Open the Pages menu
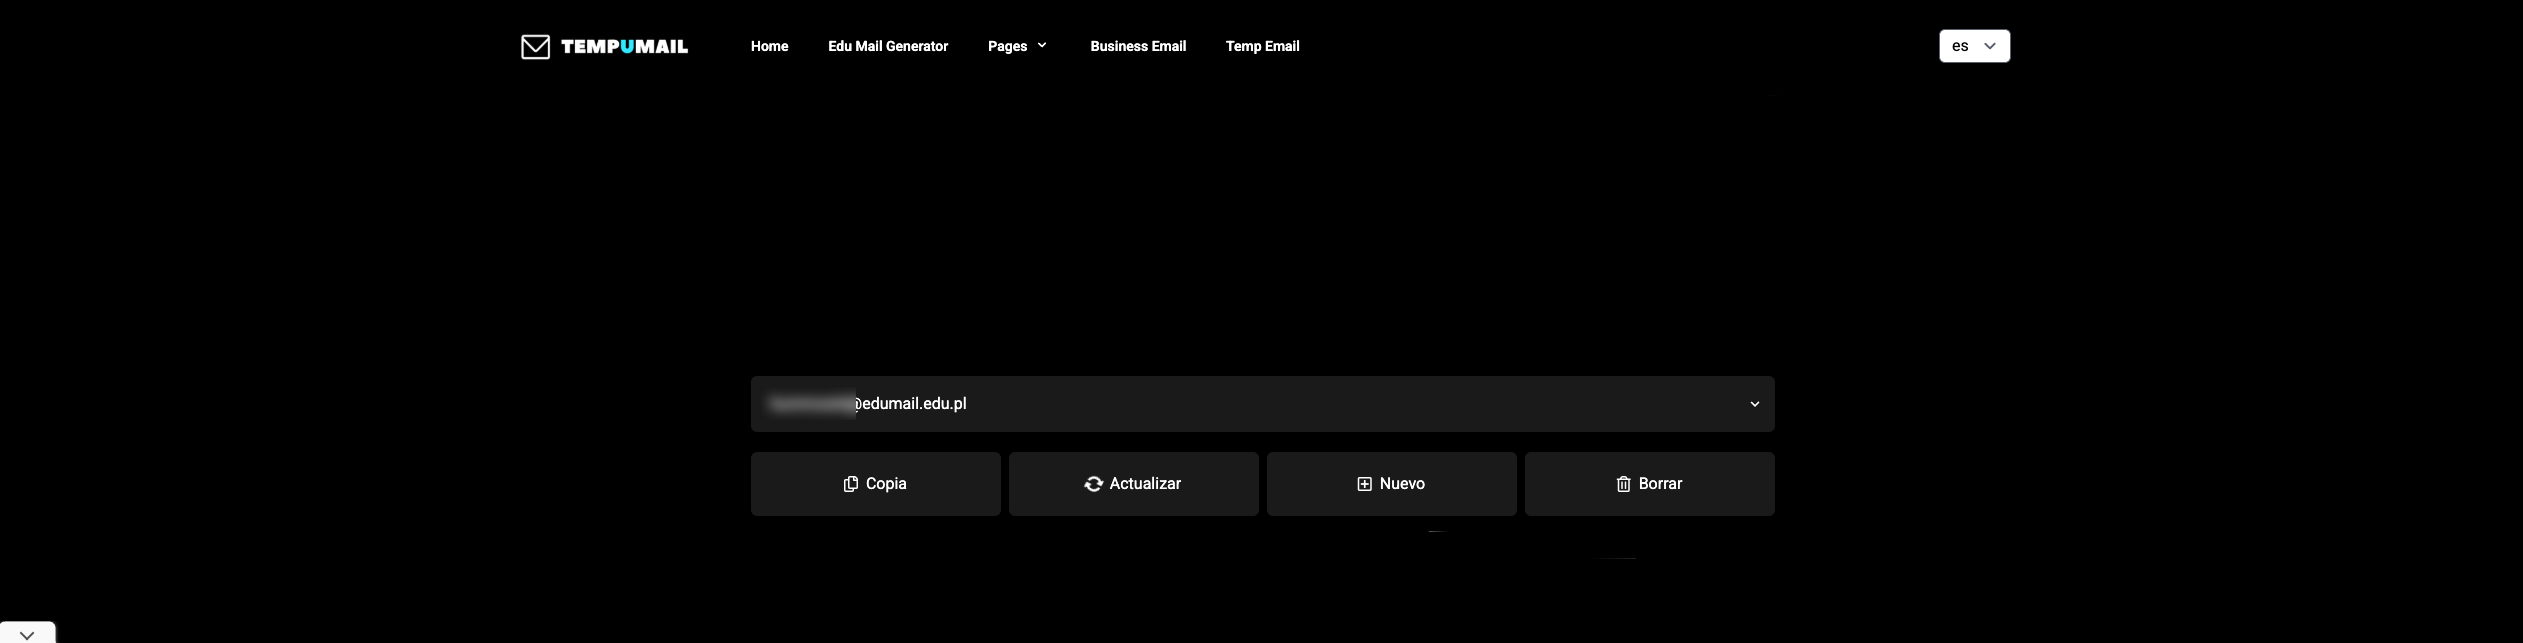2523x643 pixels. [1007, 46]
